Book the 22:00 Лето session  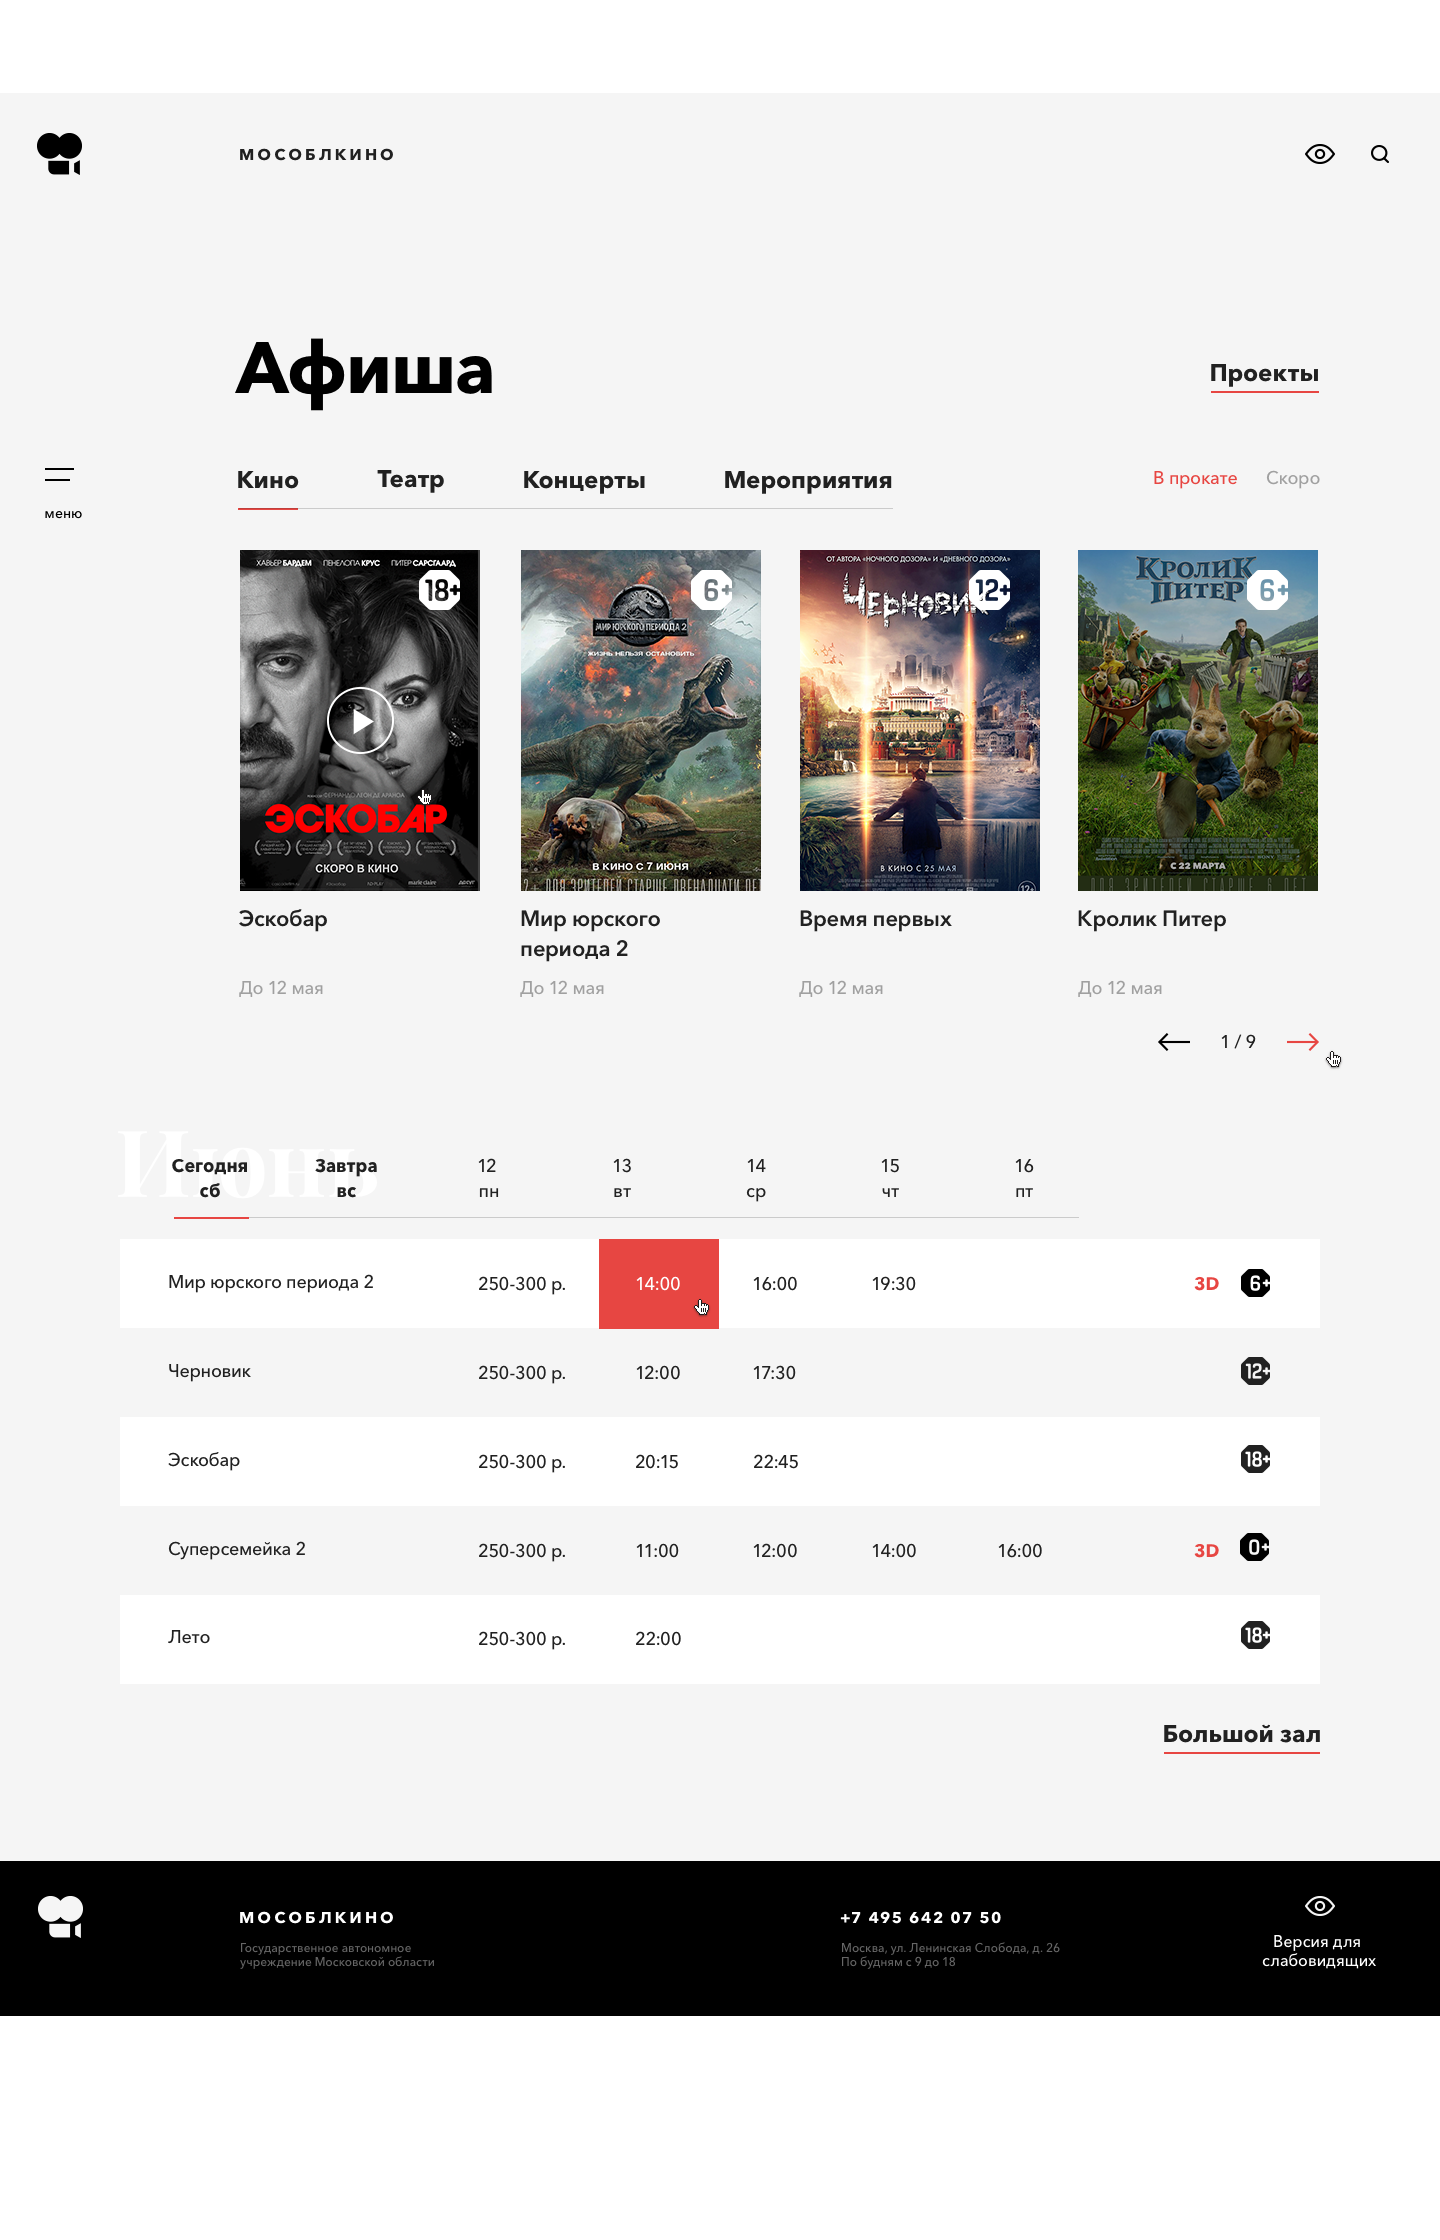point(658,1639)
